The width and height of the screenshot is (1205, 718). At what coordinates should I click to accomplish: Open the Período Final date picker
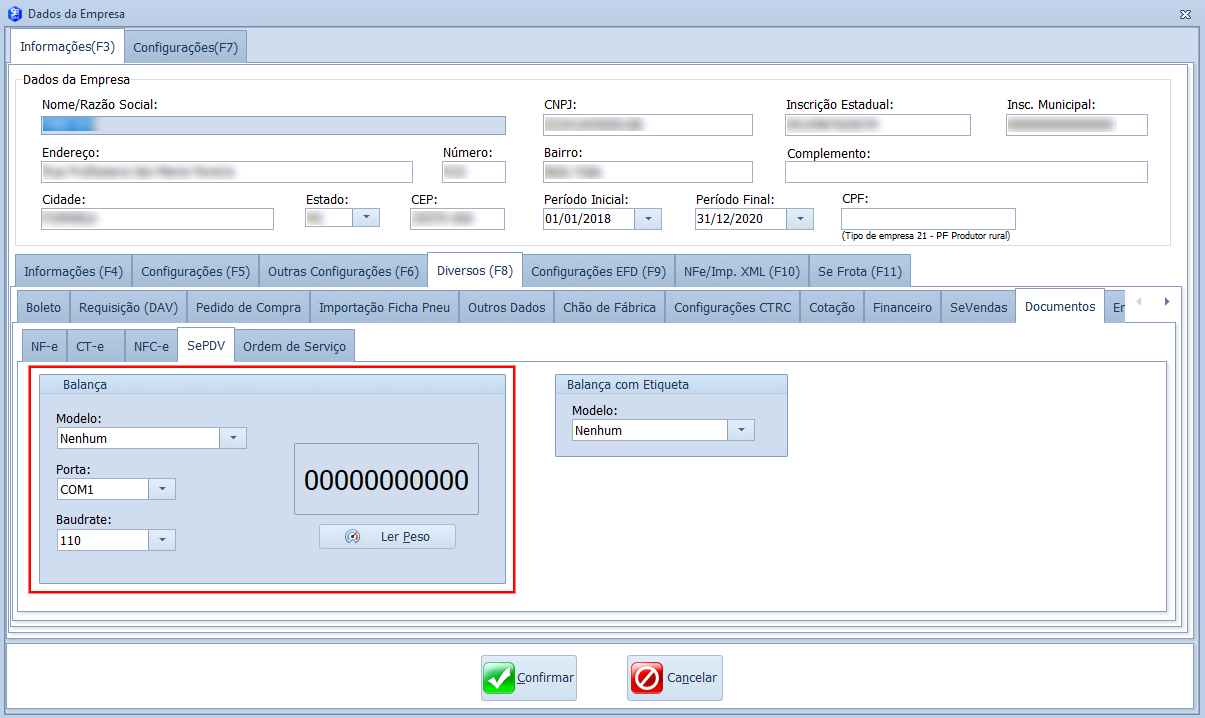click(800, 219)
